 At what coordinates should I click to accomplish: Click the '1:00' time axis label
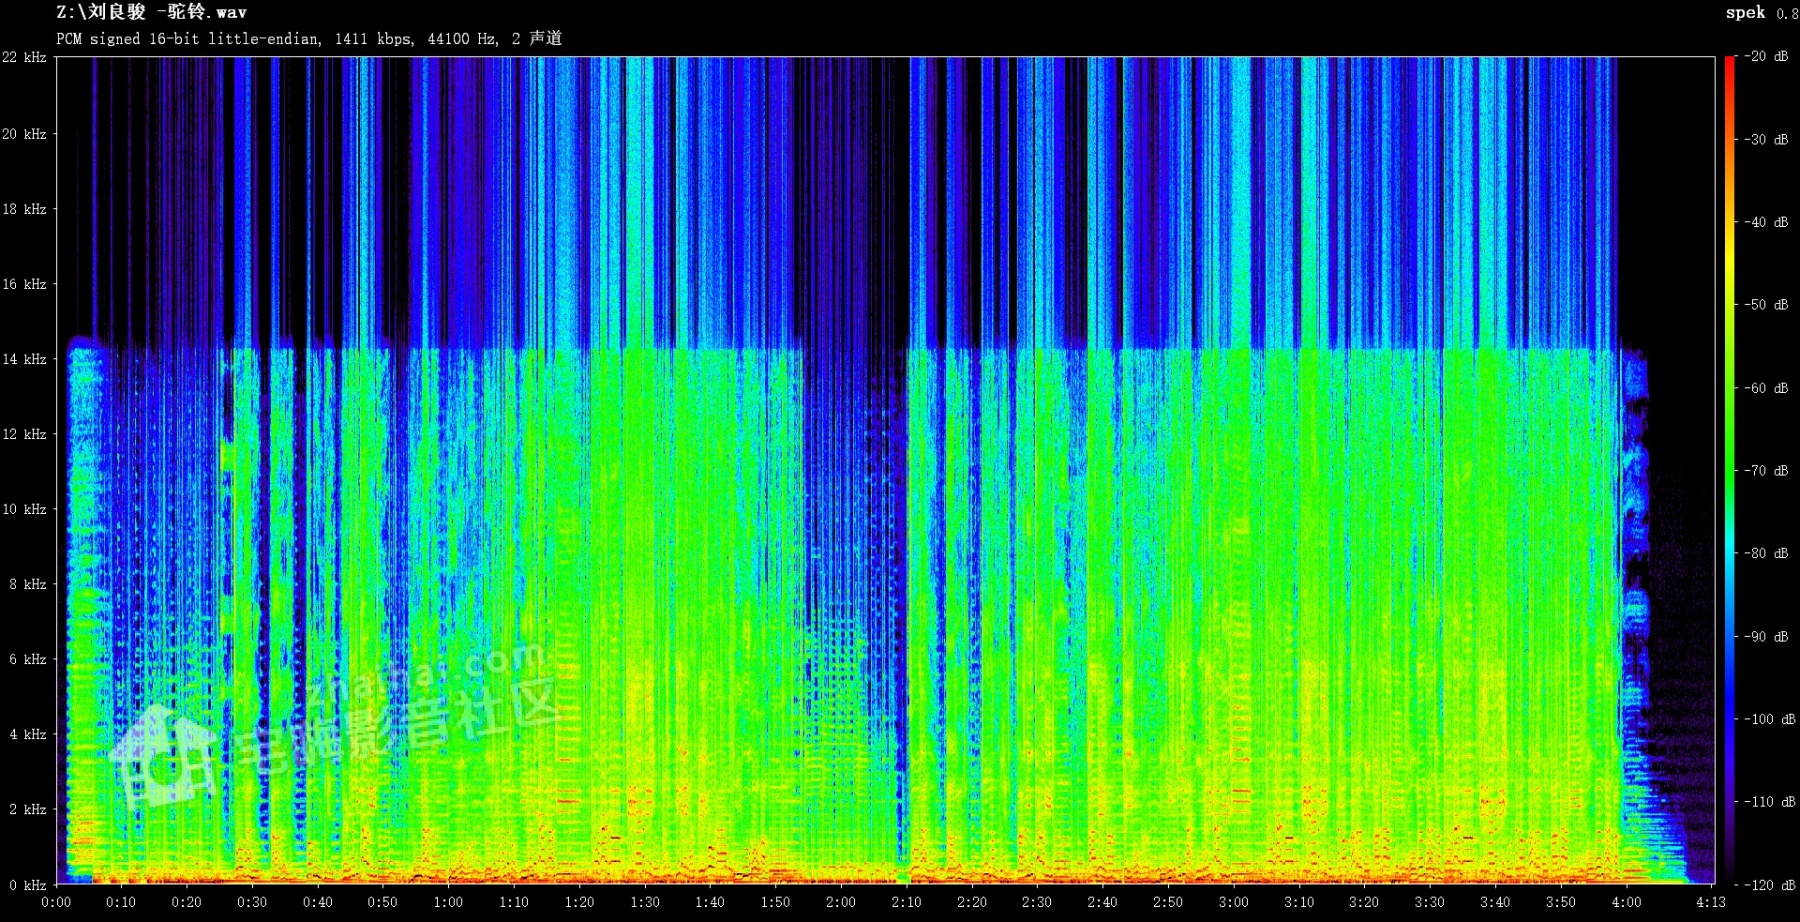[448, 902]
